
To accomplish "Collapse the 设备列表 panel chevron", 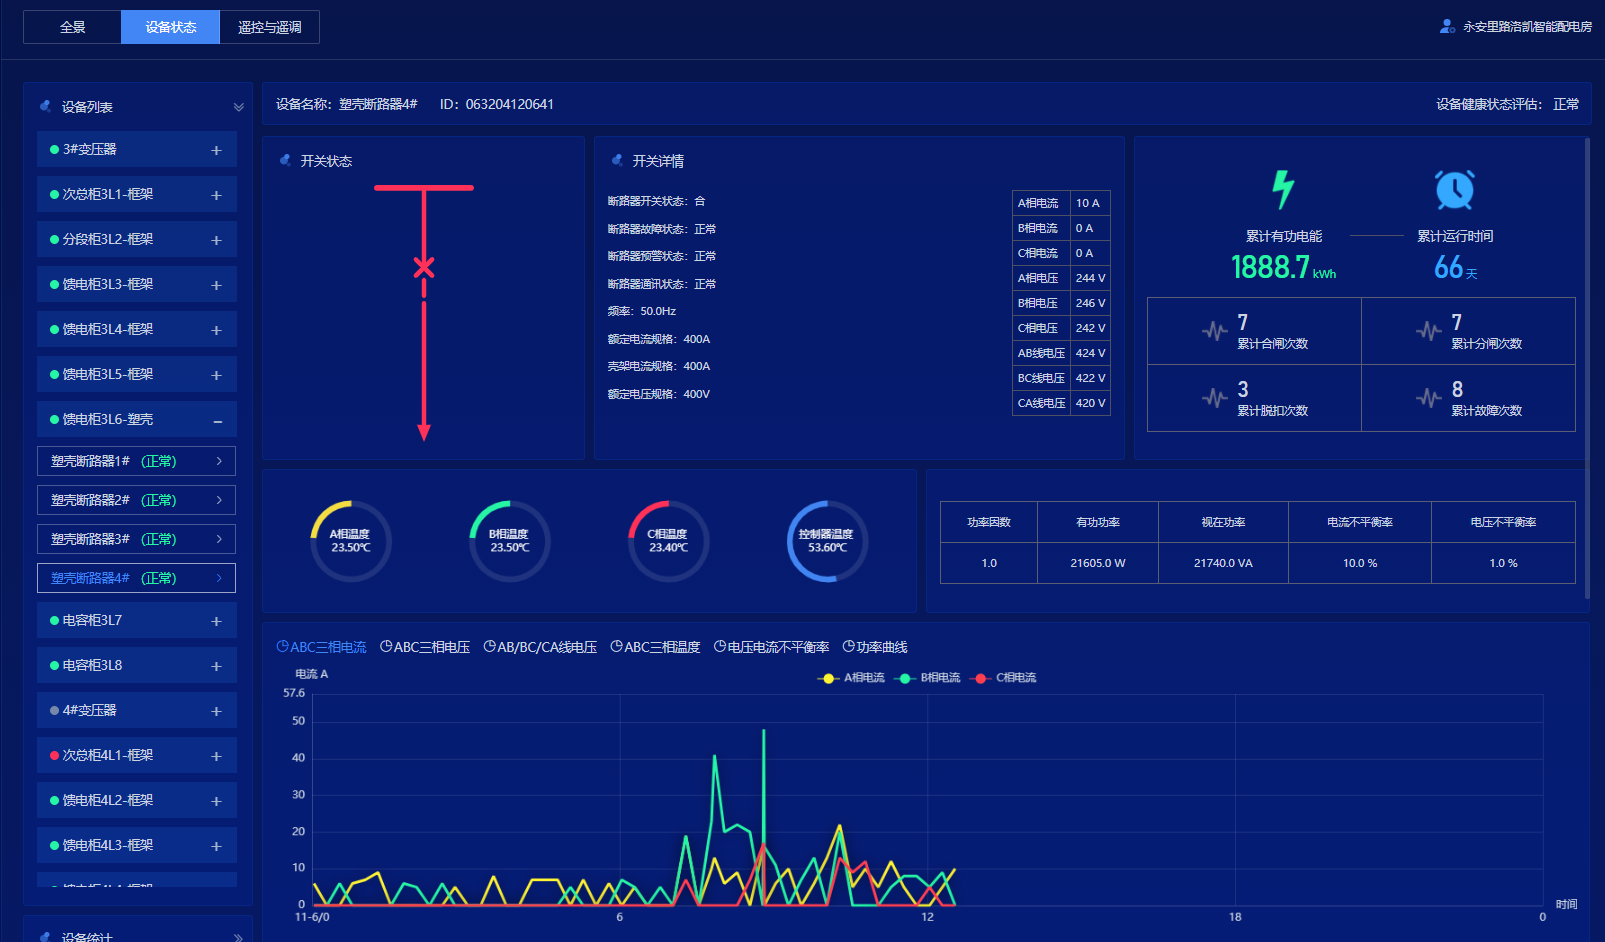I will click(x=238, y=107).
